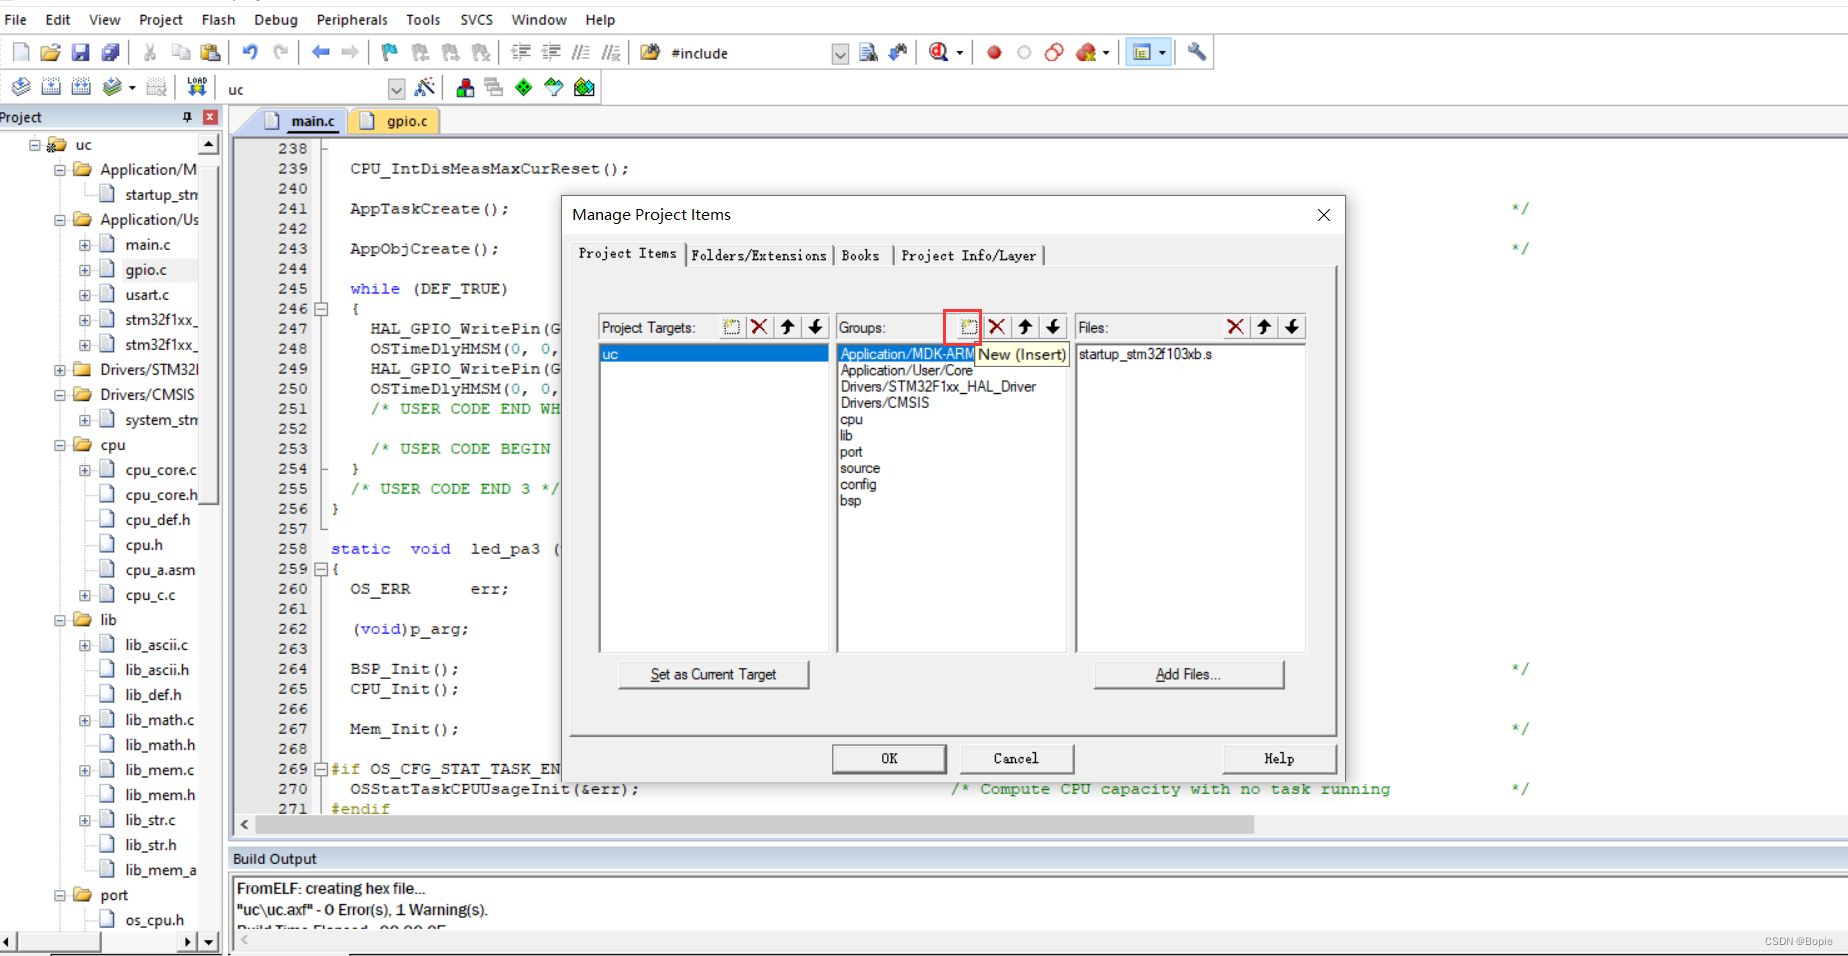The image size is (1848, 956).
Task: Pin the Project panel
Action: point(187,117)
